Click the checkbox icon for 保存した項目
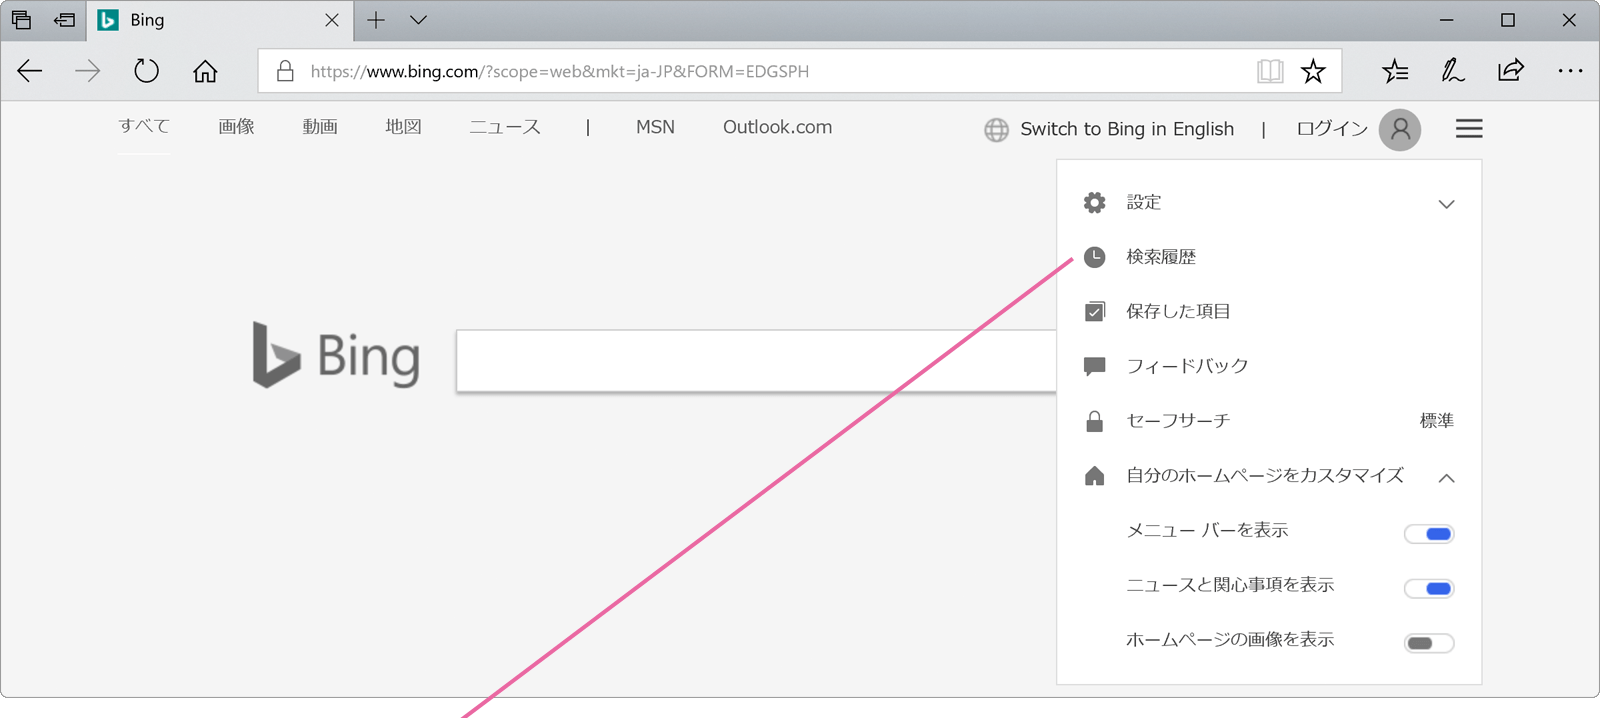 (1095, 312)
